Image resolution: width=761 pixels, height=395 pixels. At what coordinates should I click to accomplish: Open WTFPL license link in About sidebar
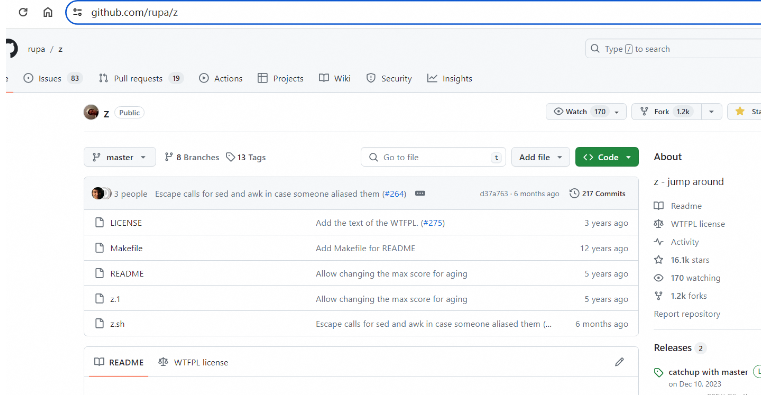coord(690,224)
